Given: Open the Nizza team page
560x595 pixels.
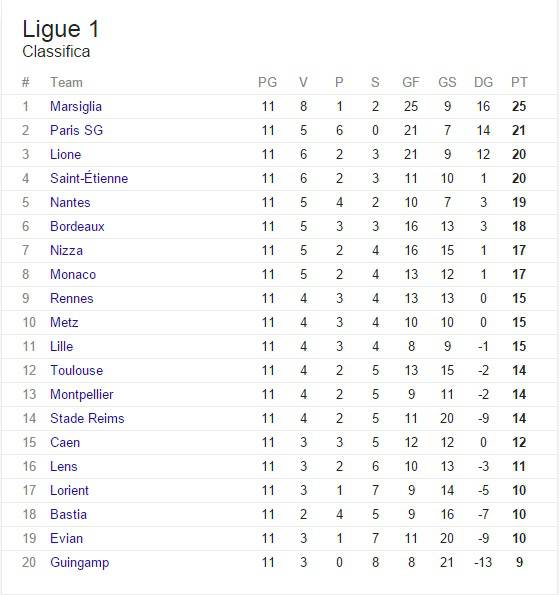Looking at the screenshot, I should tap(66, 250).
